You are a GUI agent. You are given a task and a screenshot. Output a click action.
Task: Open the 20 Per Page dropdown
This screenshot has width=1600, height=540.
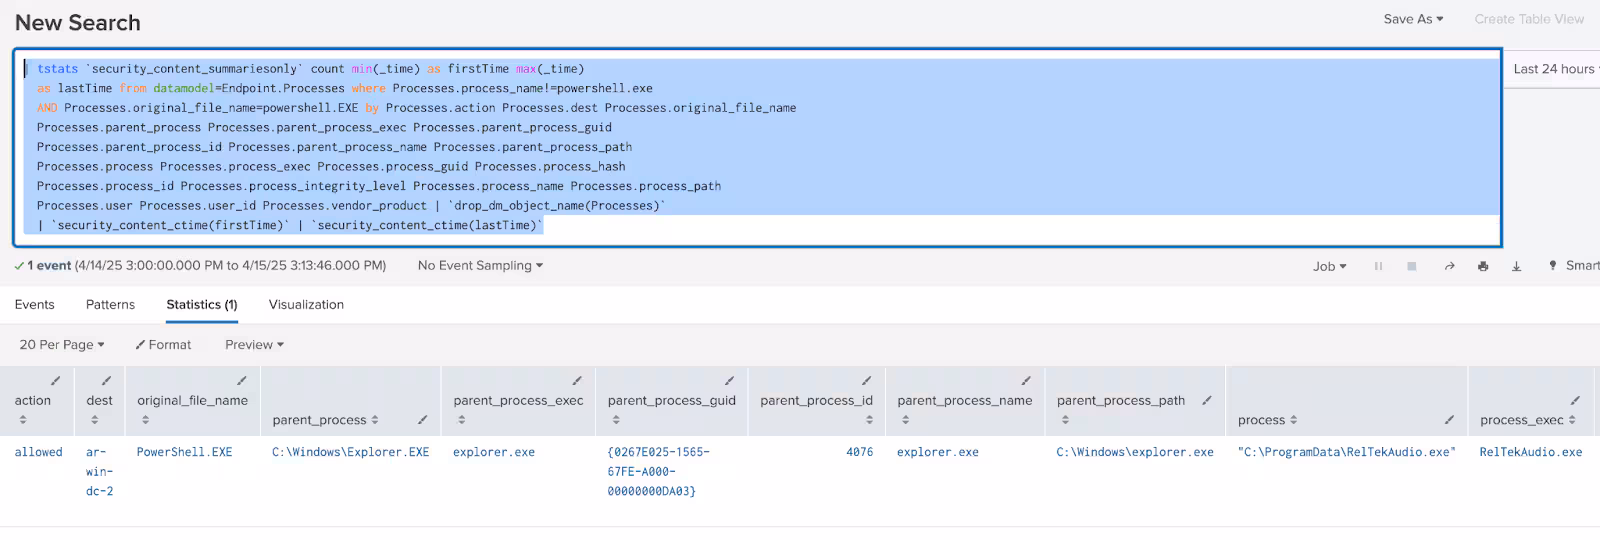click(62, 345)
